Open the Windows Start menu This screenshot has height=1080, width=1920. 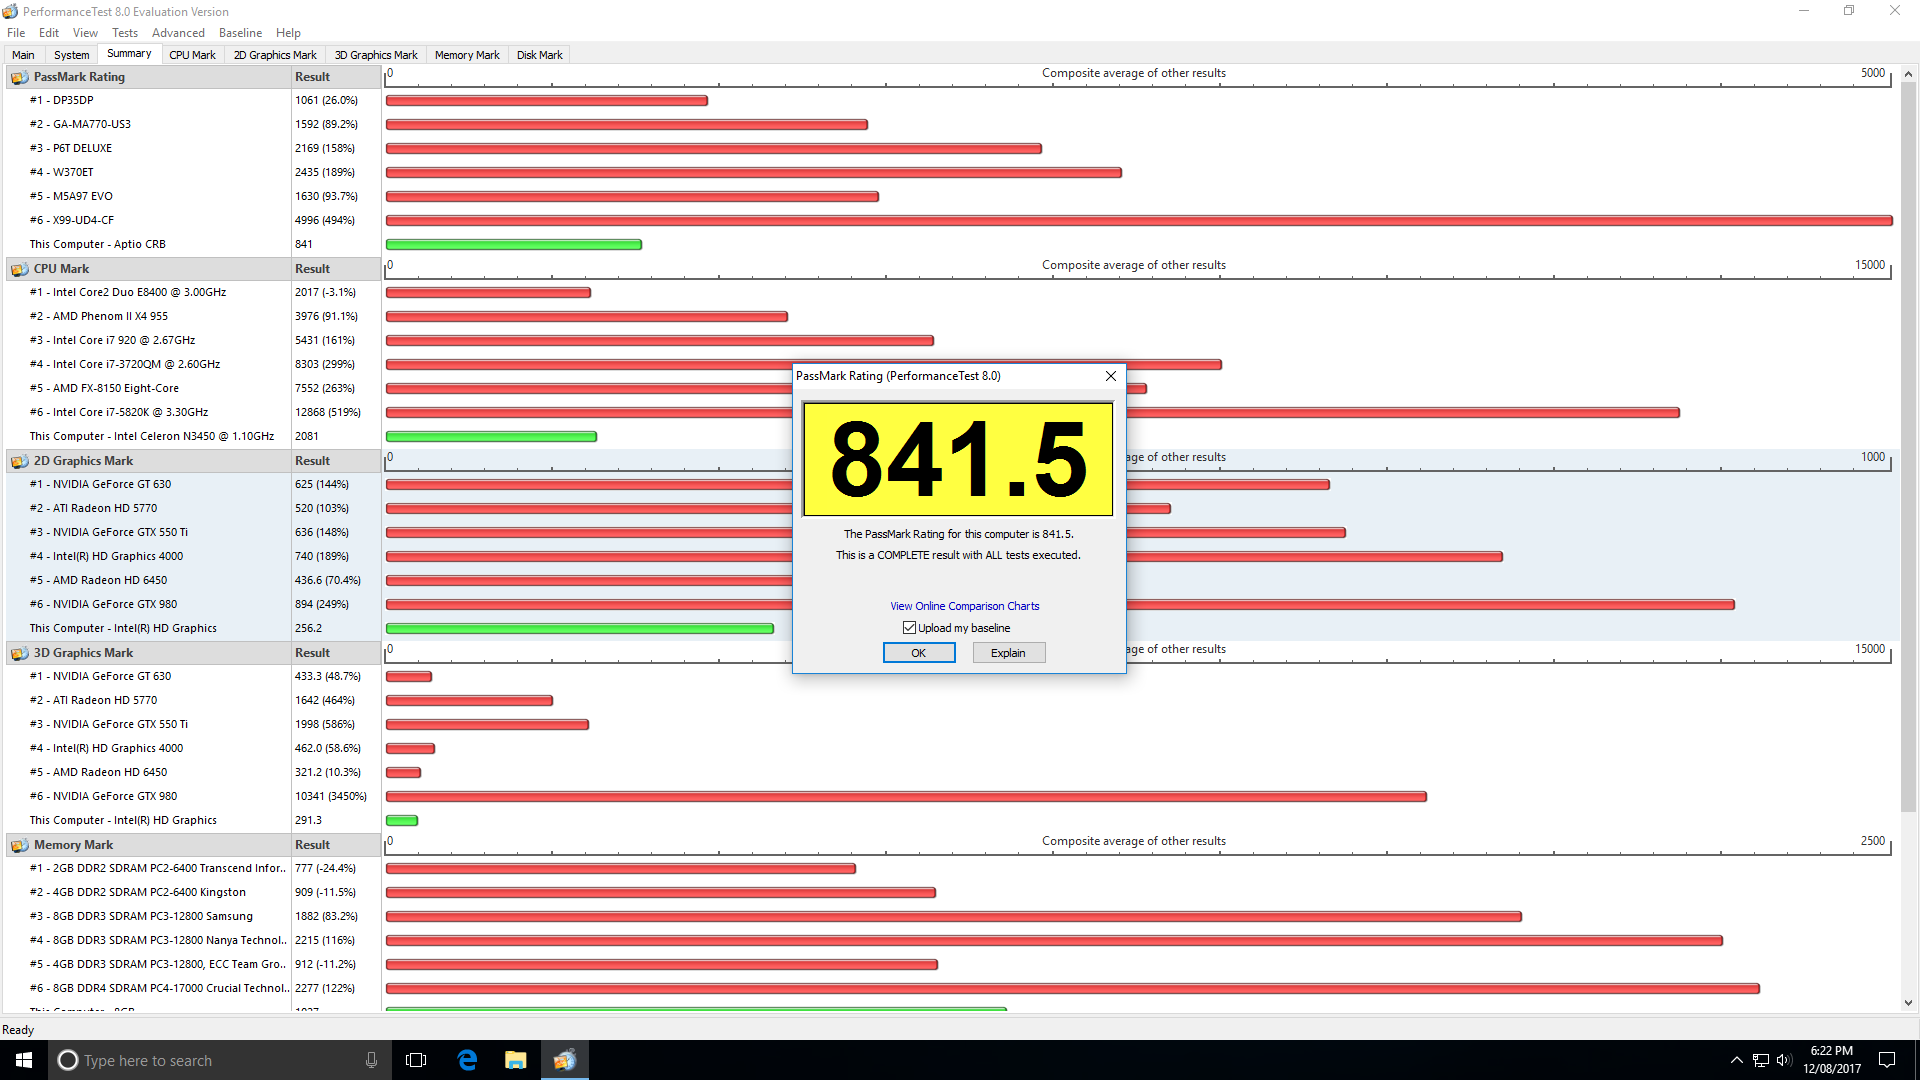click(24, 1060)
